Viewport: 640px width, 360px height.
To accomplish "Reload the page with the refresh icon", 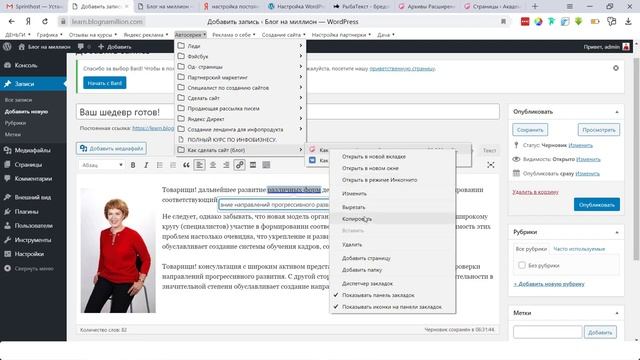I will [x=45, y=21].
